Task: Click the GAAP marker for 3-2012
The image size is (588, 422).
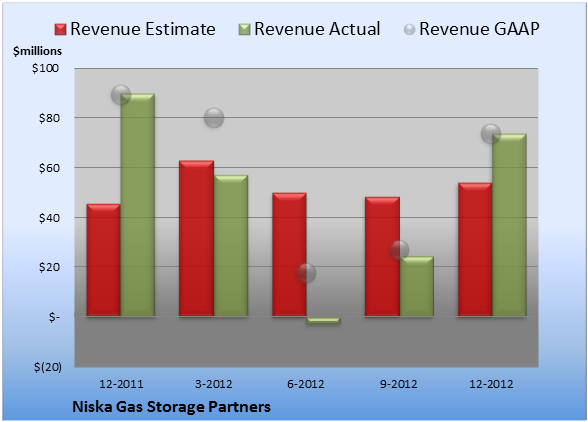Action: pyautogui.click(x=214, y=118)
